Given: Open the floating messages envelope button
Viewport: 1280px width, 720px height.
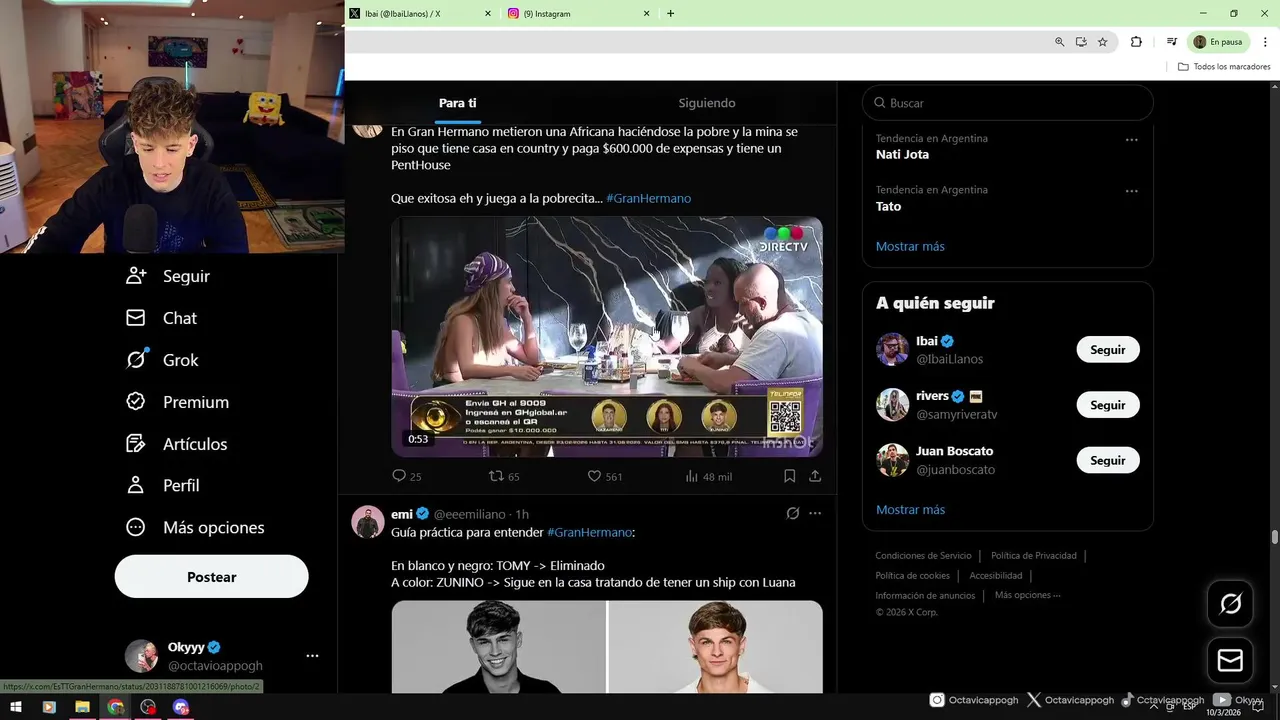Looking at the screenshot, I should click(1230, 661).
